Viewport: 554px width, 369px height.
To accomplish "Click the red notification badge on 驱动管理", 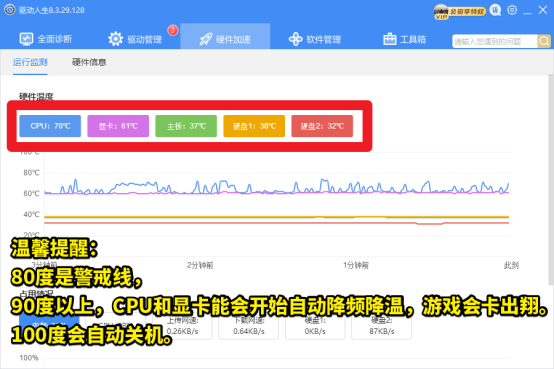I will [x=172, y=30].
